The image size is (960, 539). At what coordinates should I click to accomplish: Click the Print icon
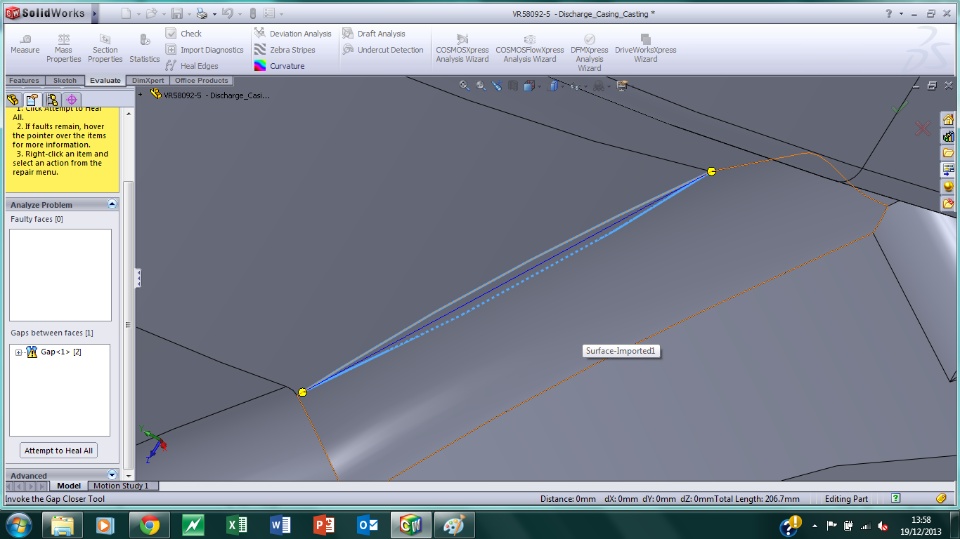coord(202,13)
